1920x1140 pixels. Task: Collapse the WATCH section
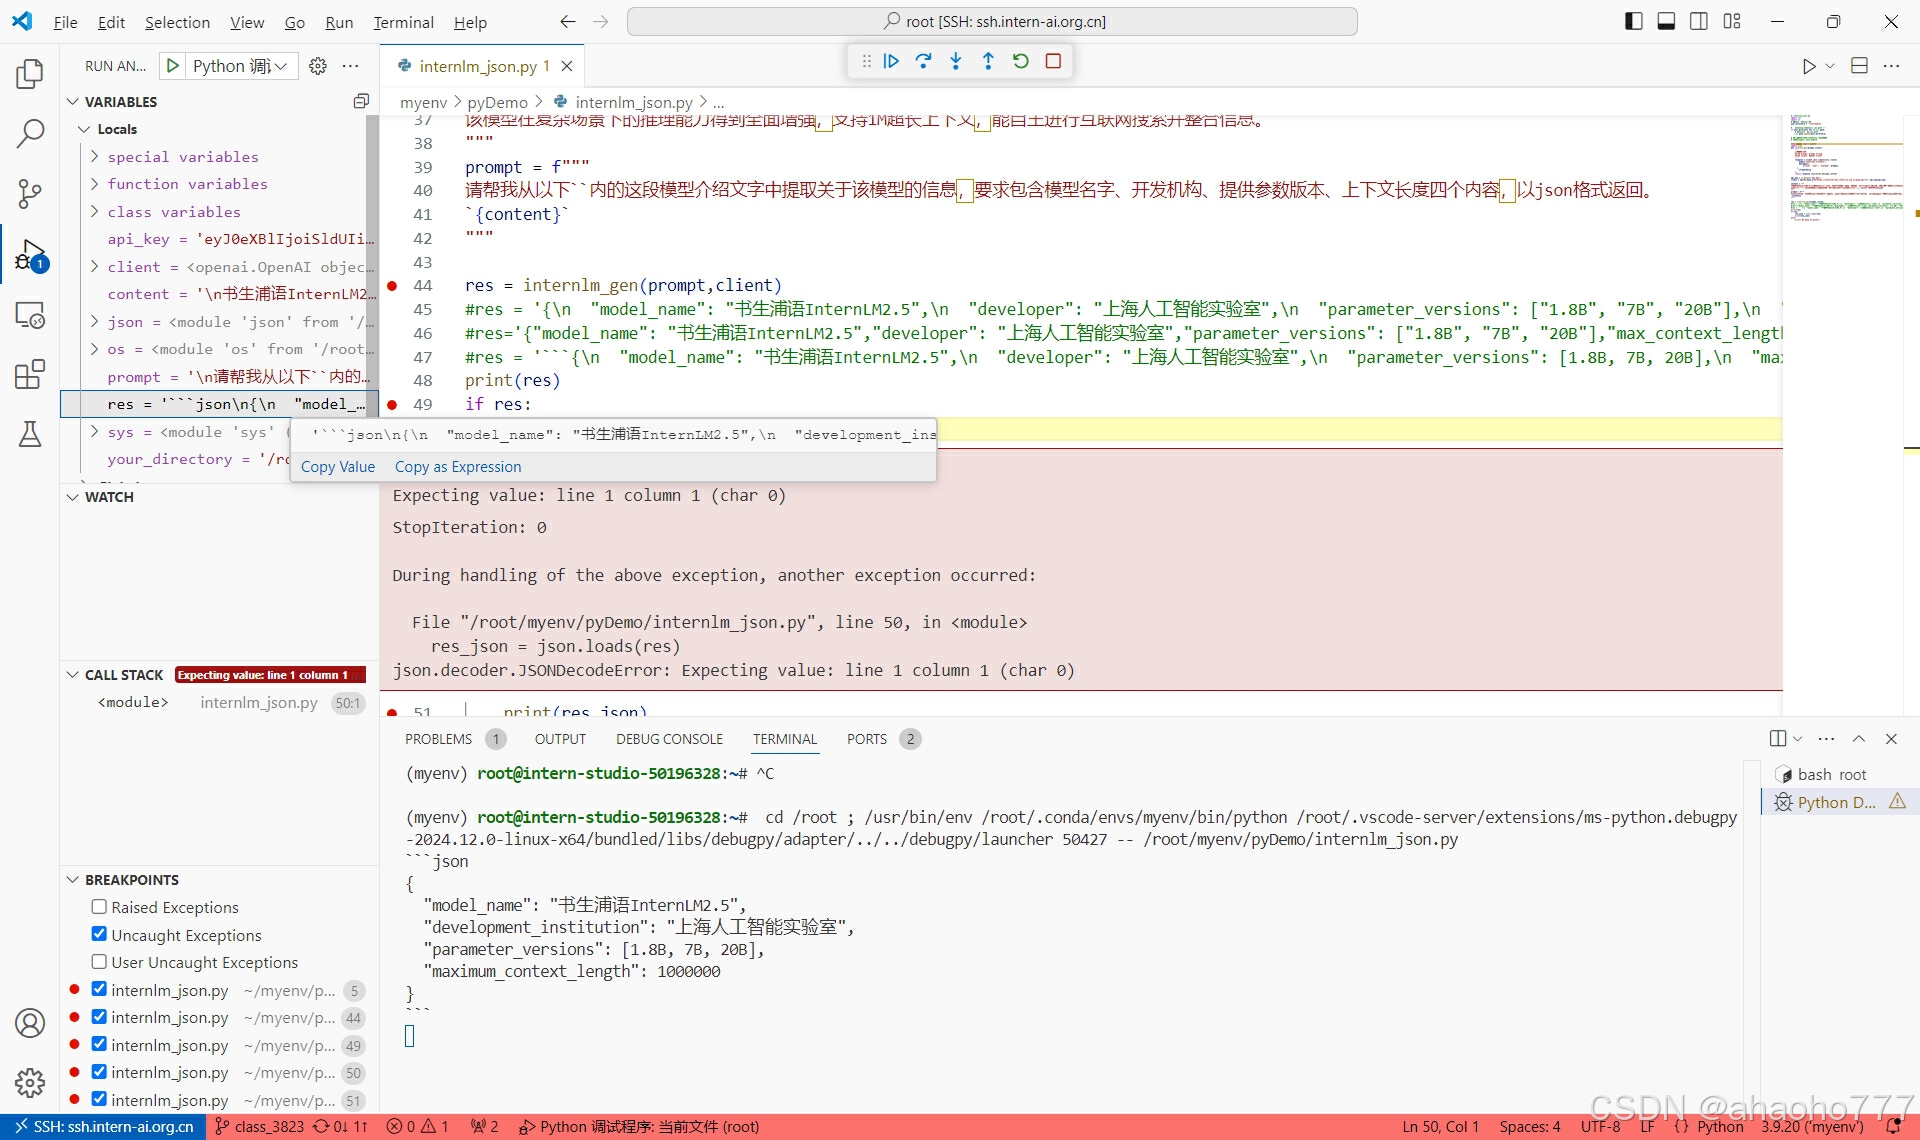[72, 497]
